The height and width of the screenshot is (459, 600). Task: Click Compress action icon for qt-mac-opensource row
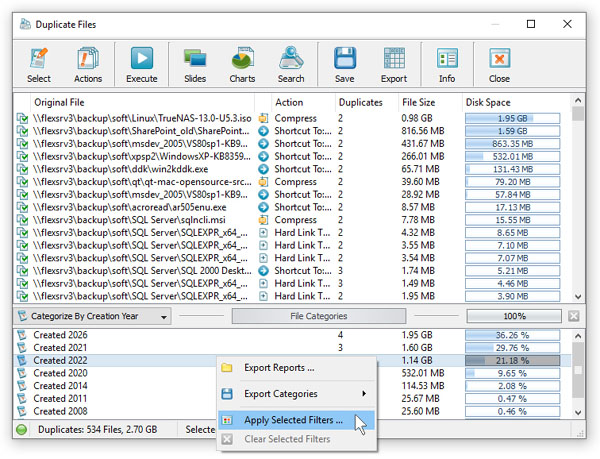tap(263, 182)
